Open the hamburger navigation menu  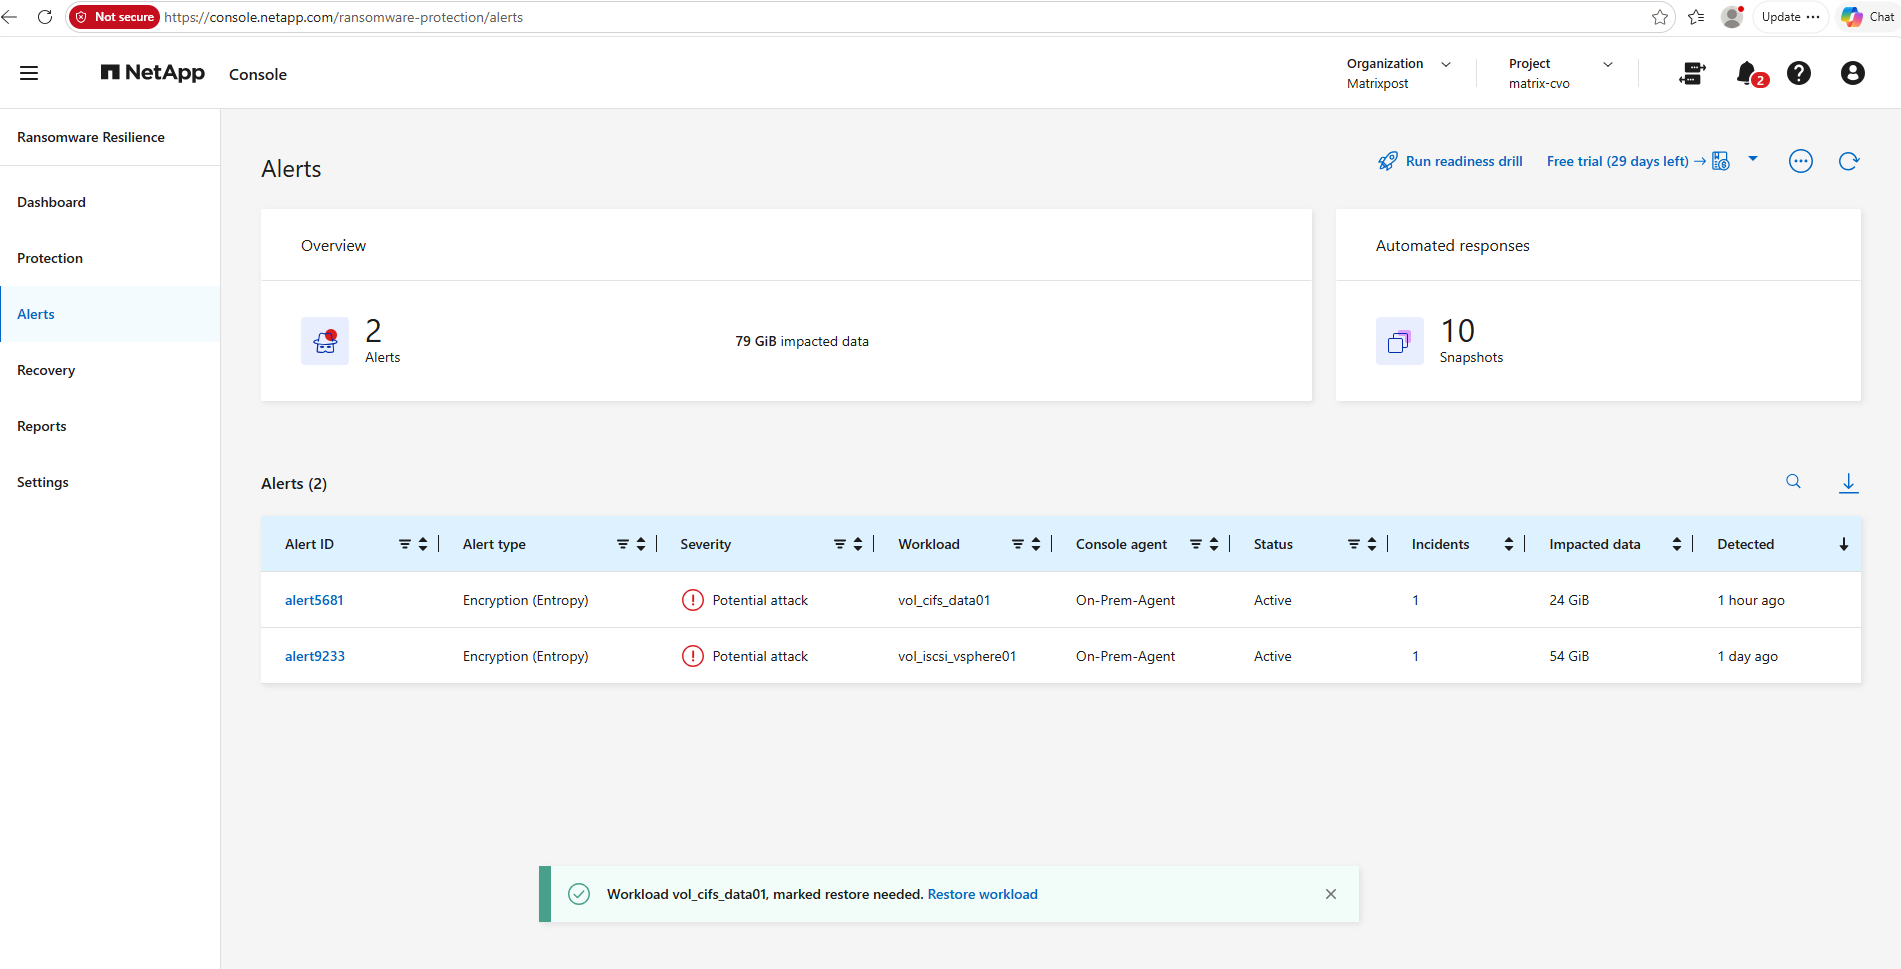29,73
